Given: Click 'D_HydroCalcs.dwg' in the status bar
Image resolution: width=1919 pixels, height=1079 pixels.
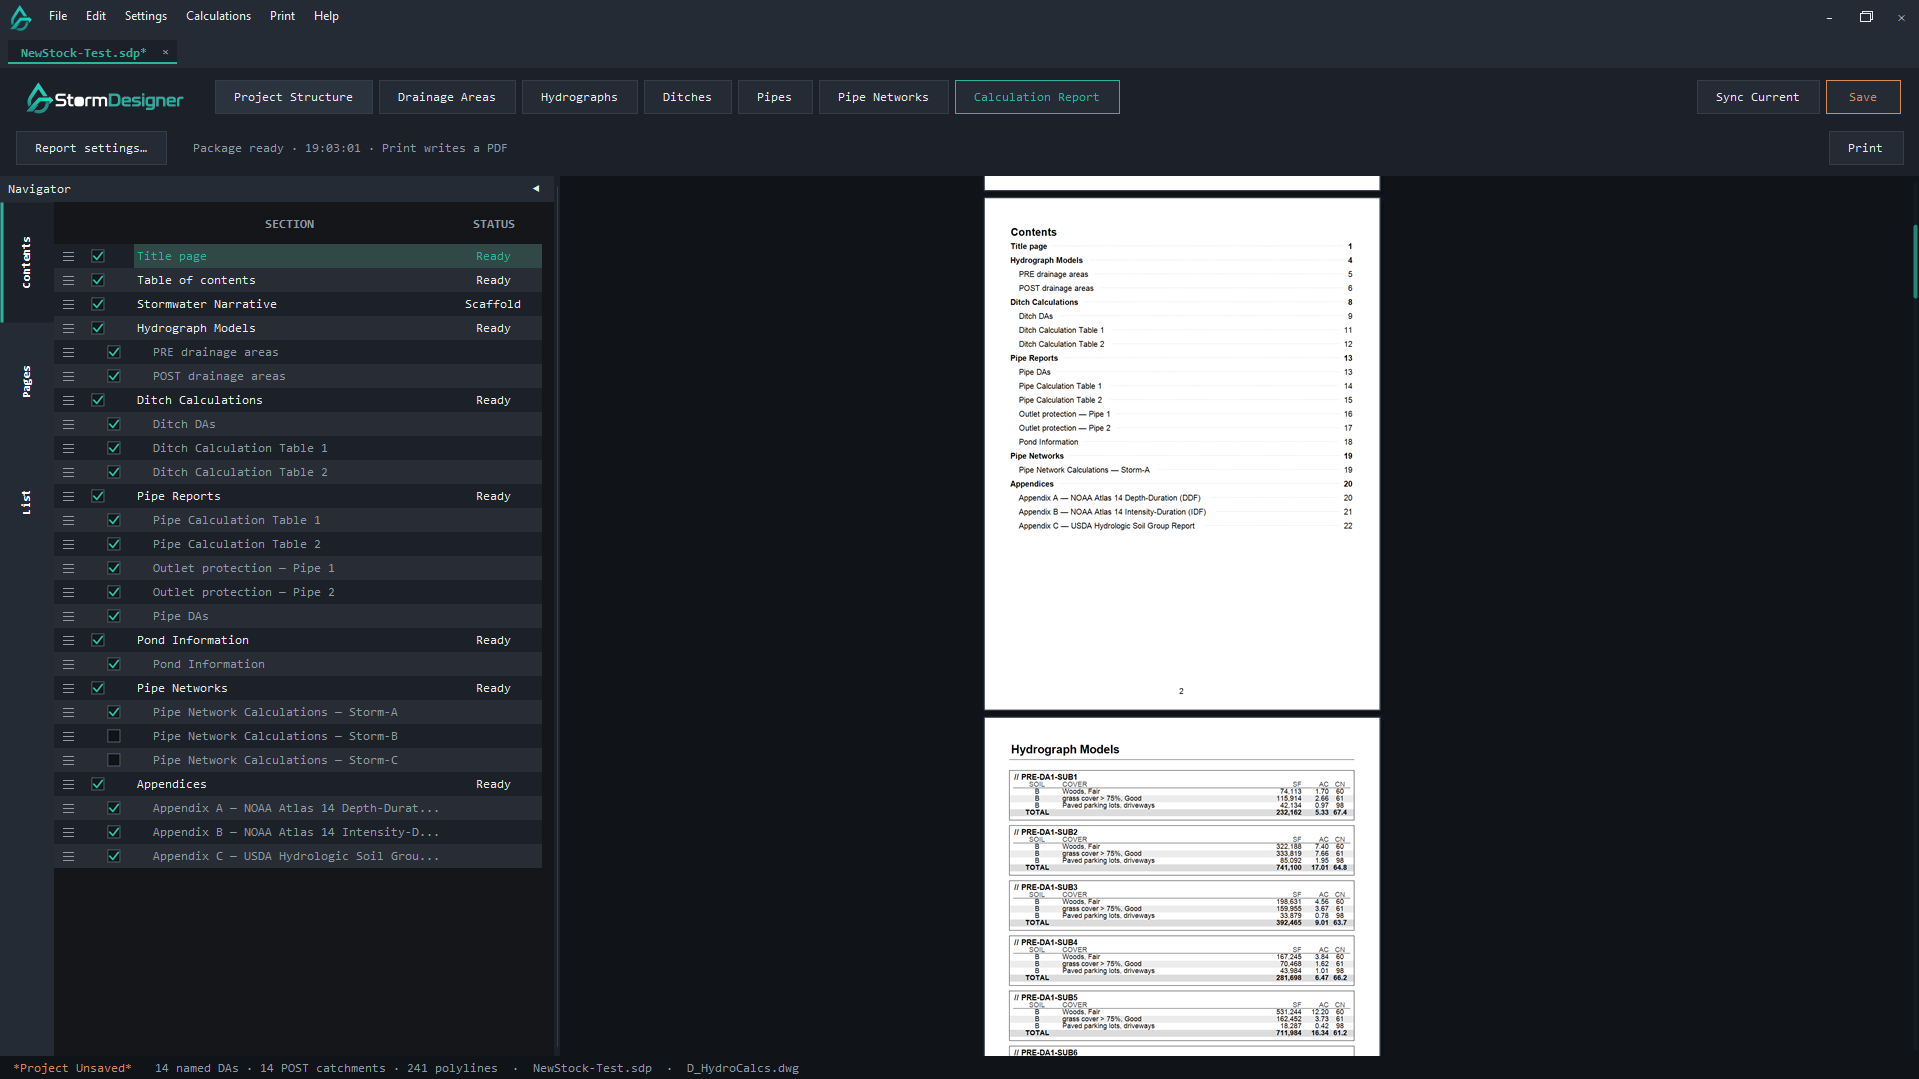Looking at the screenshot, I should tap(742, 1068).
